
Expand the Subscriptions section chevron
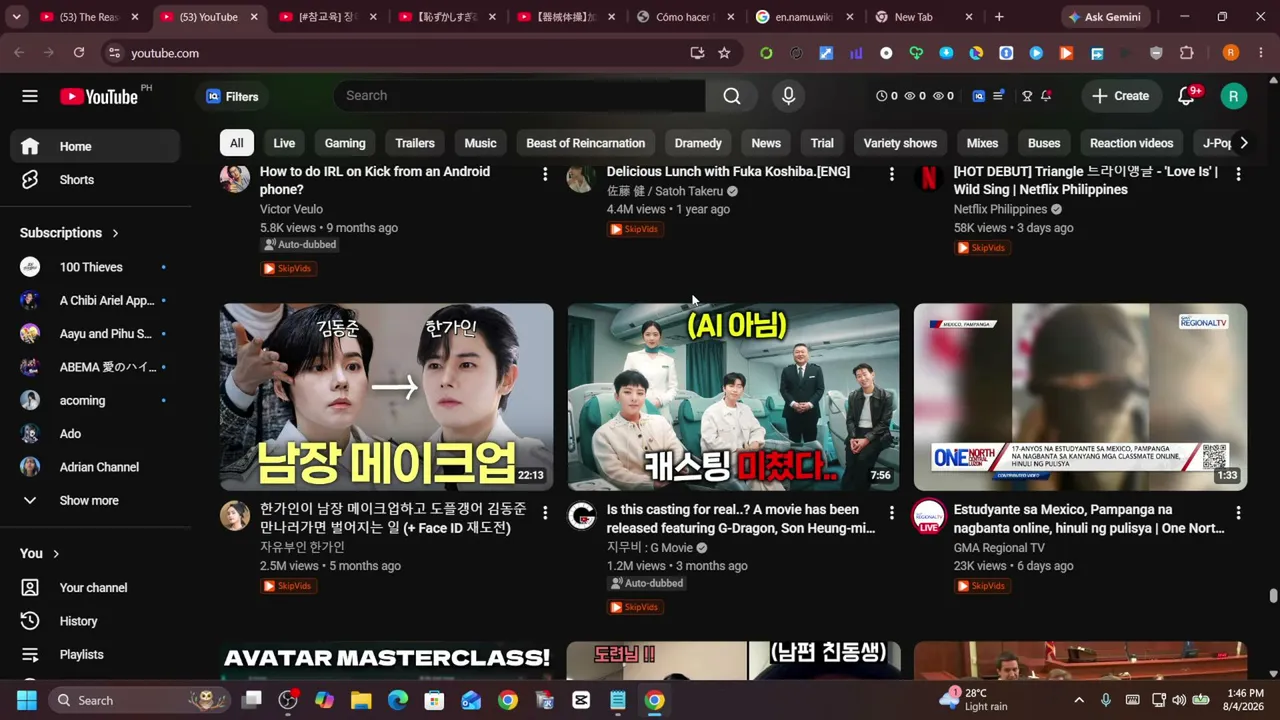click(115, 233)
